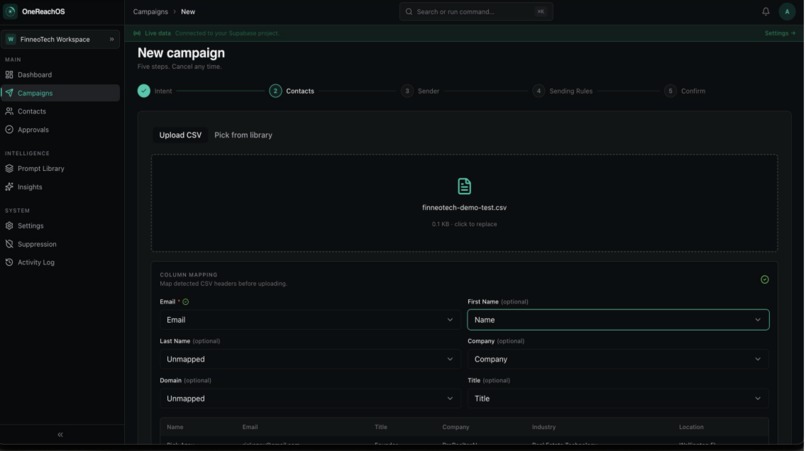Click the Location column header in preview
The height and width of the screenshot is (451, 806).
tap(691, 427)
